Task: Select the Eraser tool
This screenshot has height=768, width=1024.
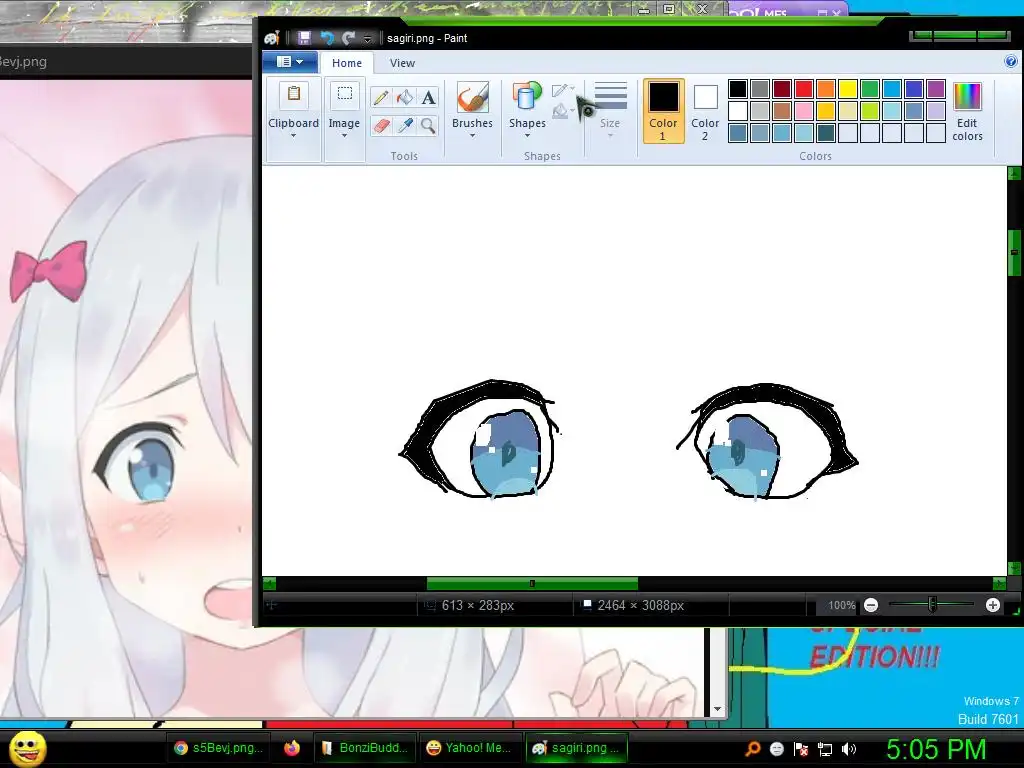Action: [381, 125]
